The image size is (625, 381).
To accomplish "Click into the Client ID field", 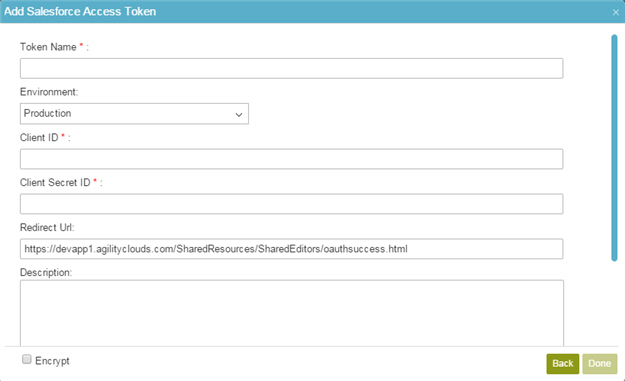I will [x=291, y=159].
